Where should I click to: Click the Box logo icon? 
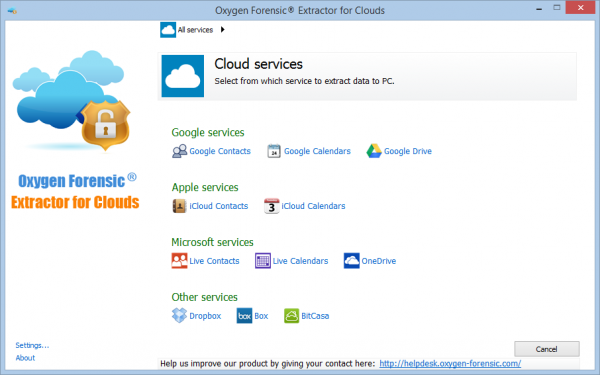click(x=244, y=316)
